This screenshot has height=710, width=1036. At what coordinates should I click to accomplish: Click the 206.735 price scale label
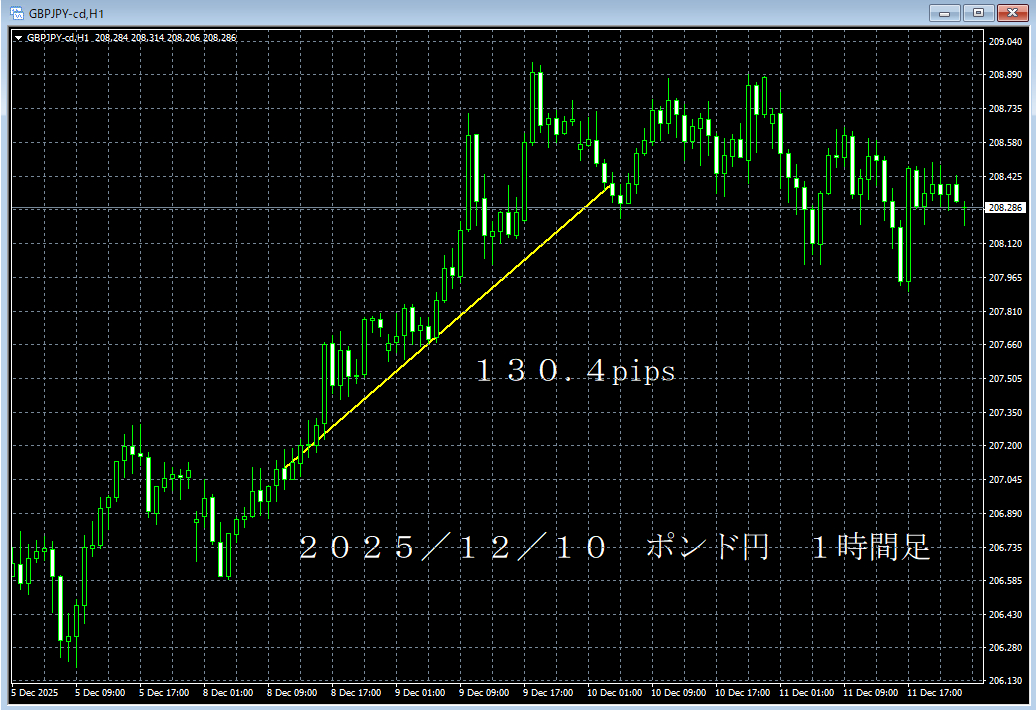[1005, 548]
